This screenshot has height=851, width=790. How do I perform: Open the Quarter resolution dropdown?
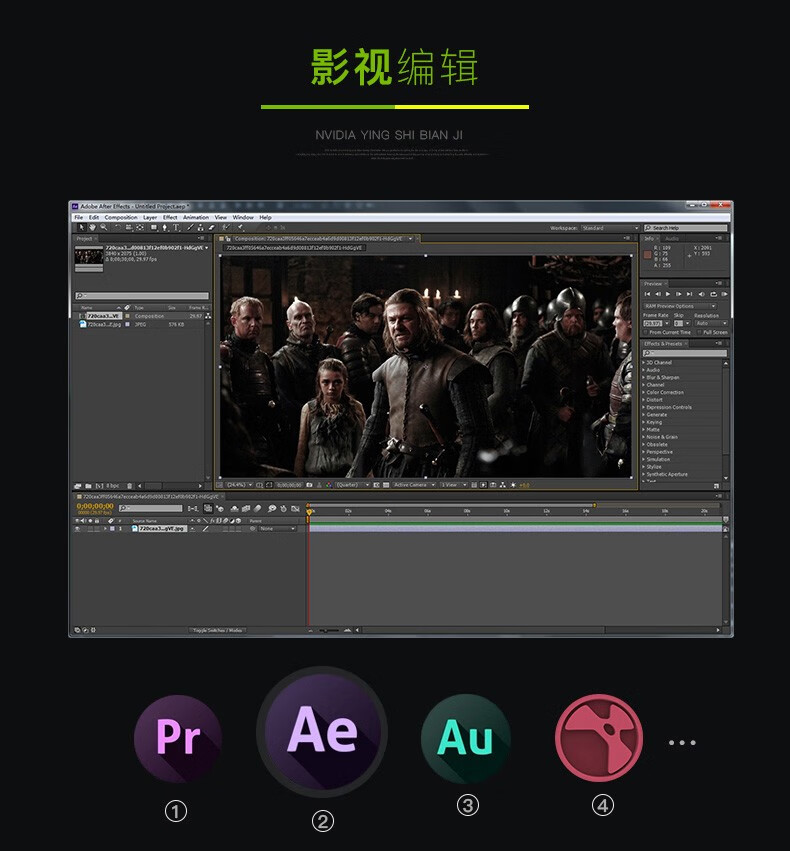click(x=353, y=485)
